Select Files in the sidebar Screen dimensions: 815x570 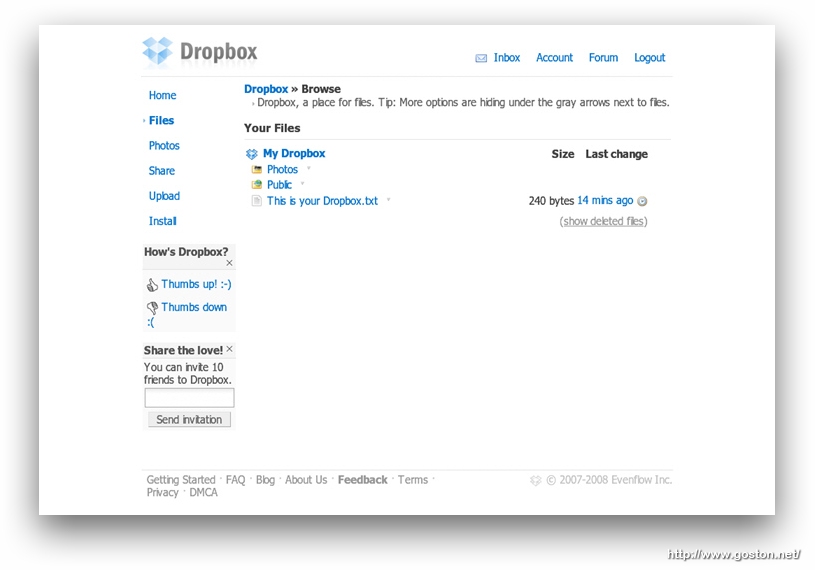[161, 121]
